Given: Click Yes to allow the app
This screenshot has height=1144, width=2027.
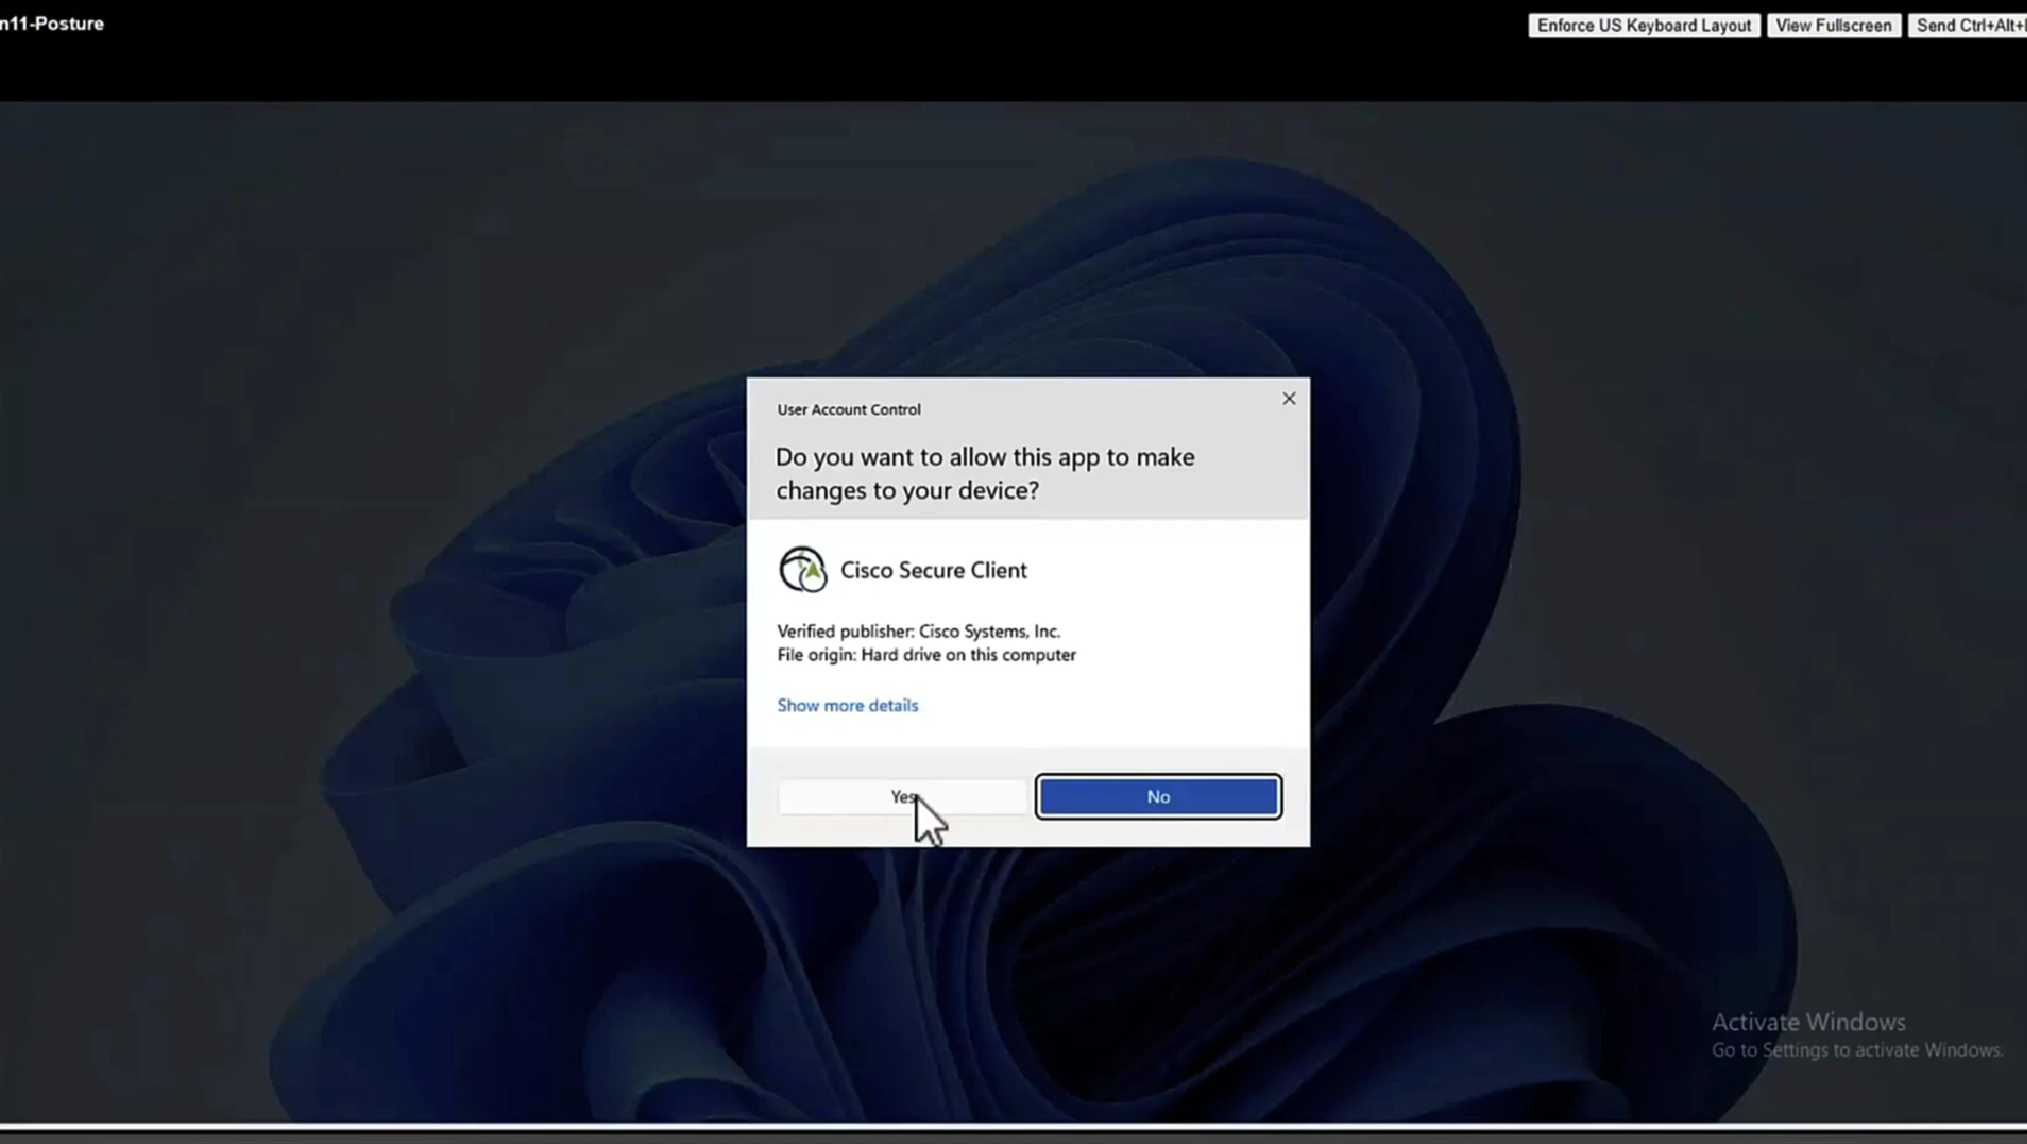Looking at the screenshot, I should pos(902,797).
